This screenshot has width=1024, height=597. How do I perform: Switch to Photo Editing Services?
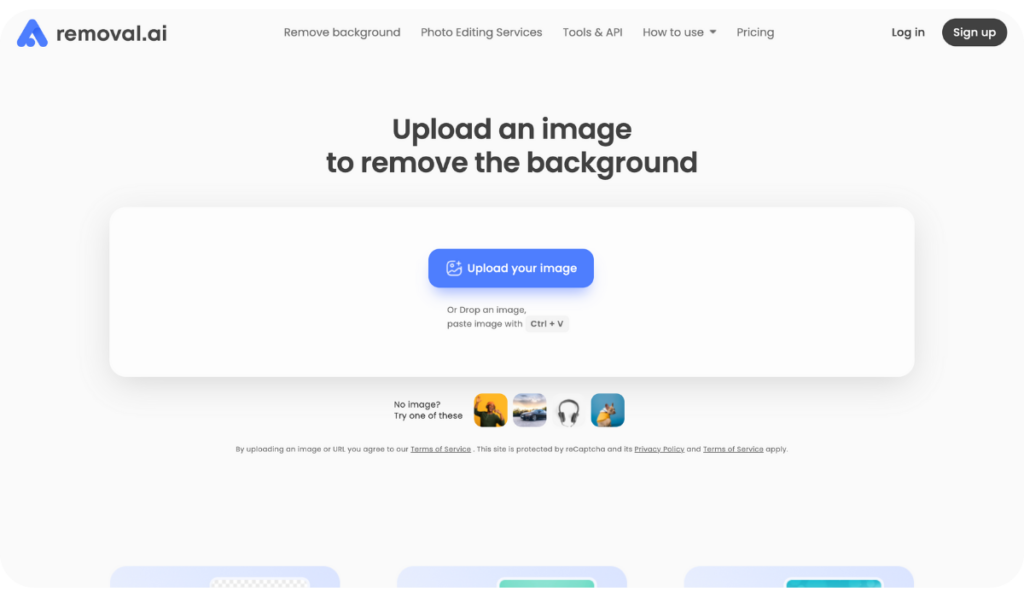(x=481, y=32)
